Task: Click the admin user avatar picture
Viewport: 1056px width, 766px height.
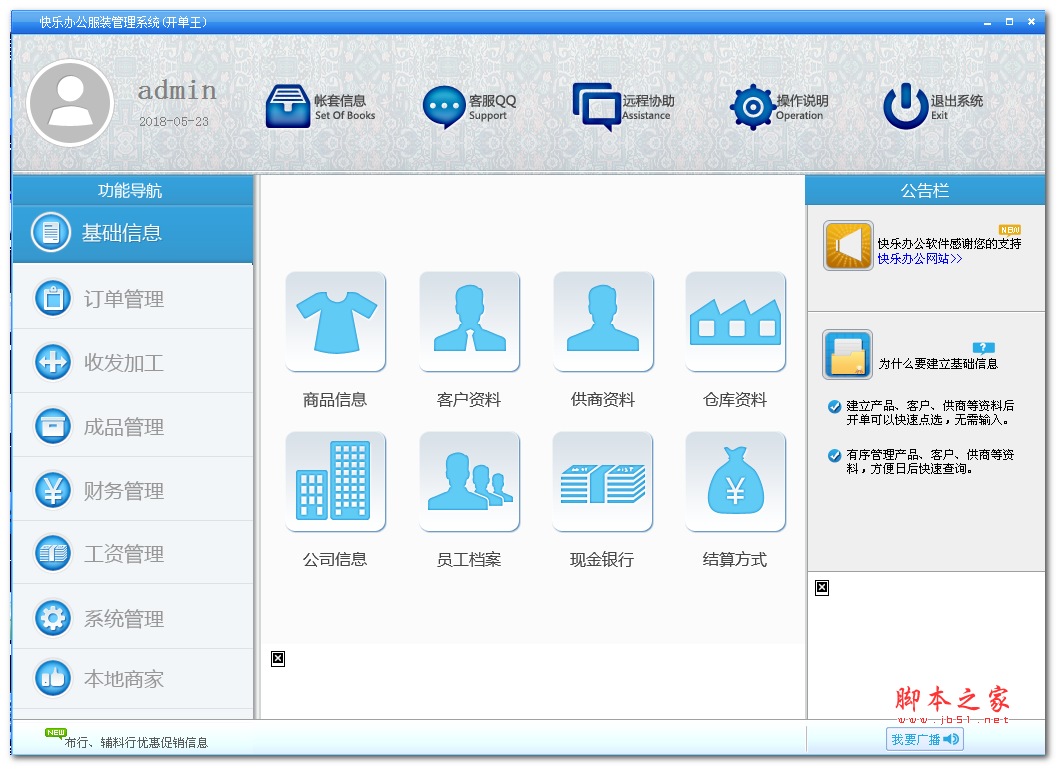Action: pyautogui.click(x=70, y=104)
